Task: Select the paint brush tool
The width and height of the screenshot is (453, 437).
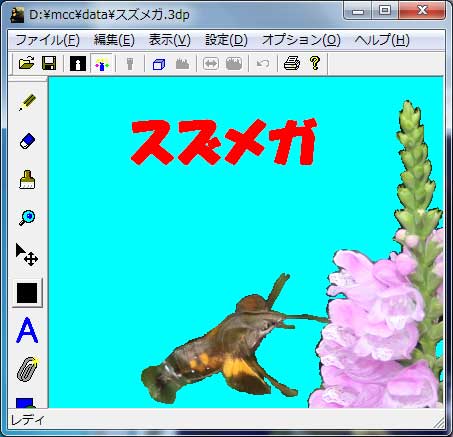Action: [x=27, y=180]
